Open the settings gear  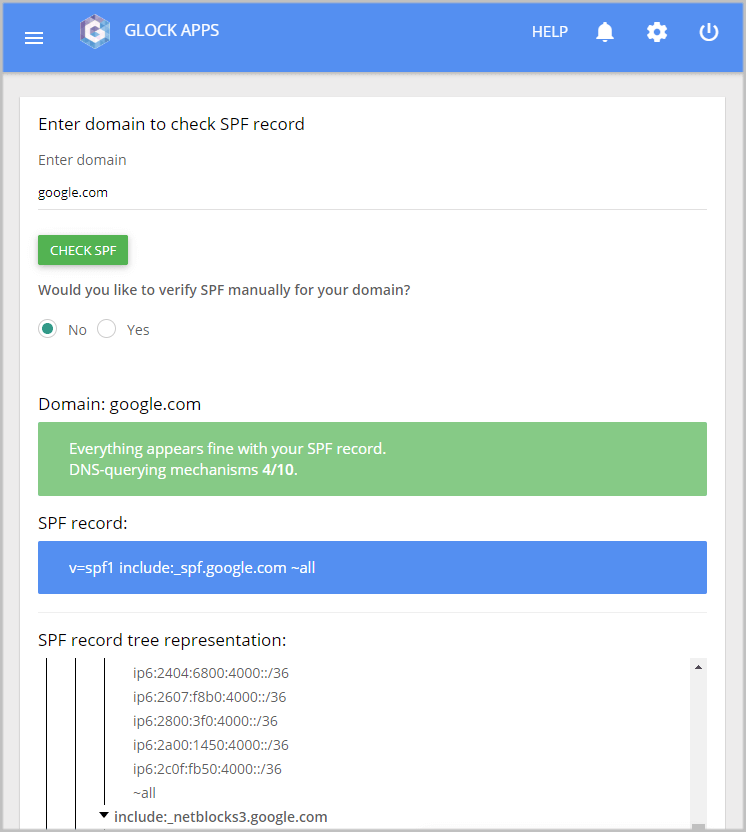point(657,32)
